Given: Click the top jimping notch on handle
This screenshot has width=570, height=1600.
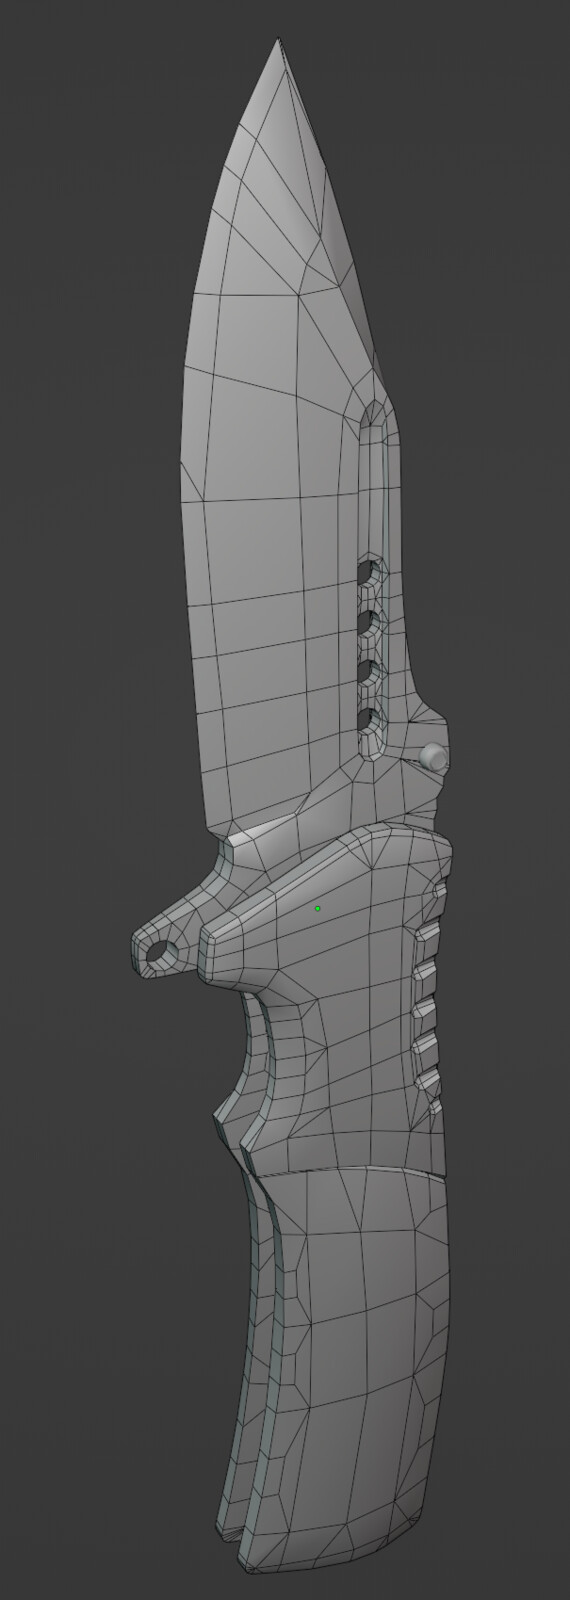Looking at the screenshot, I should tap(430, 931).
